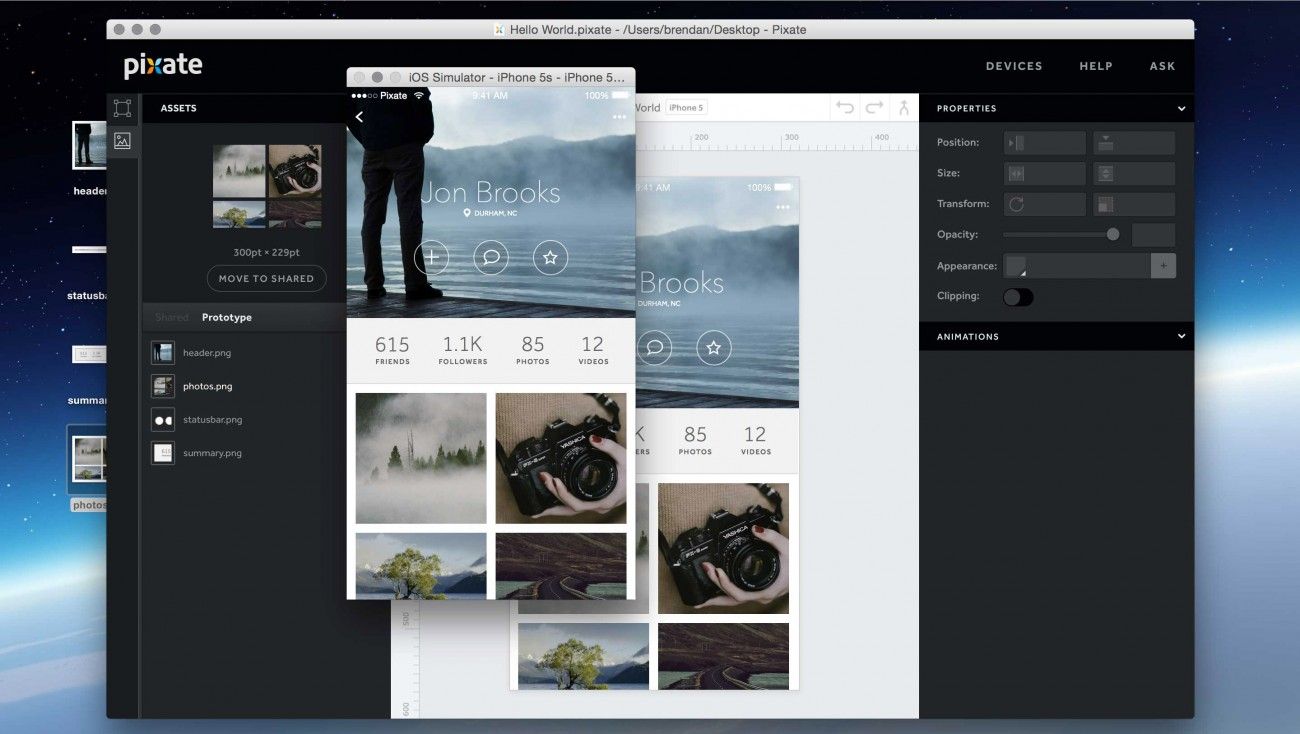The width and height of the screenshot is (1300, 734).
Task: Click the iOS Simulator window title bar
Action: click(491, 77)
